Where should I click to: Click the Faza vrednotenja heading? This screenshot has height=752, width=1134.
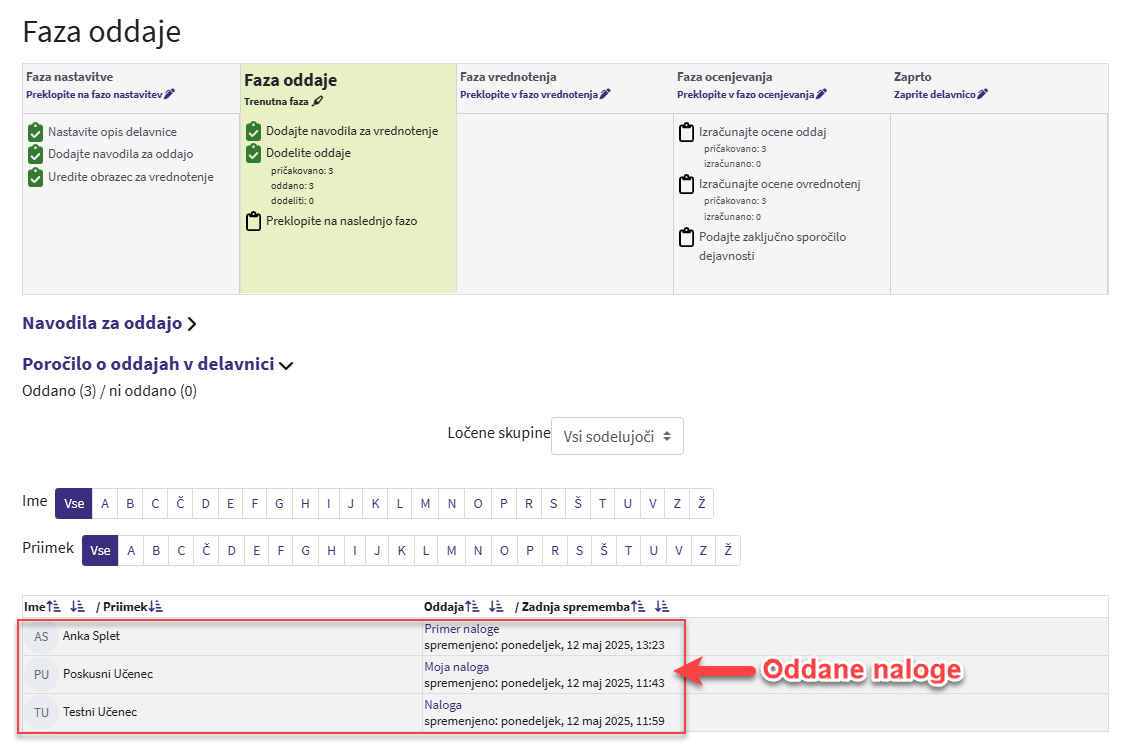coord(508,77)
